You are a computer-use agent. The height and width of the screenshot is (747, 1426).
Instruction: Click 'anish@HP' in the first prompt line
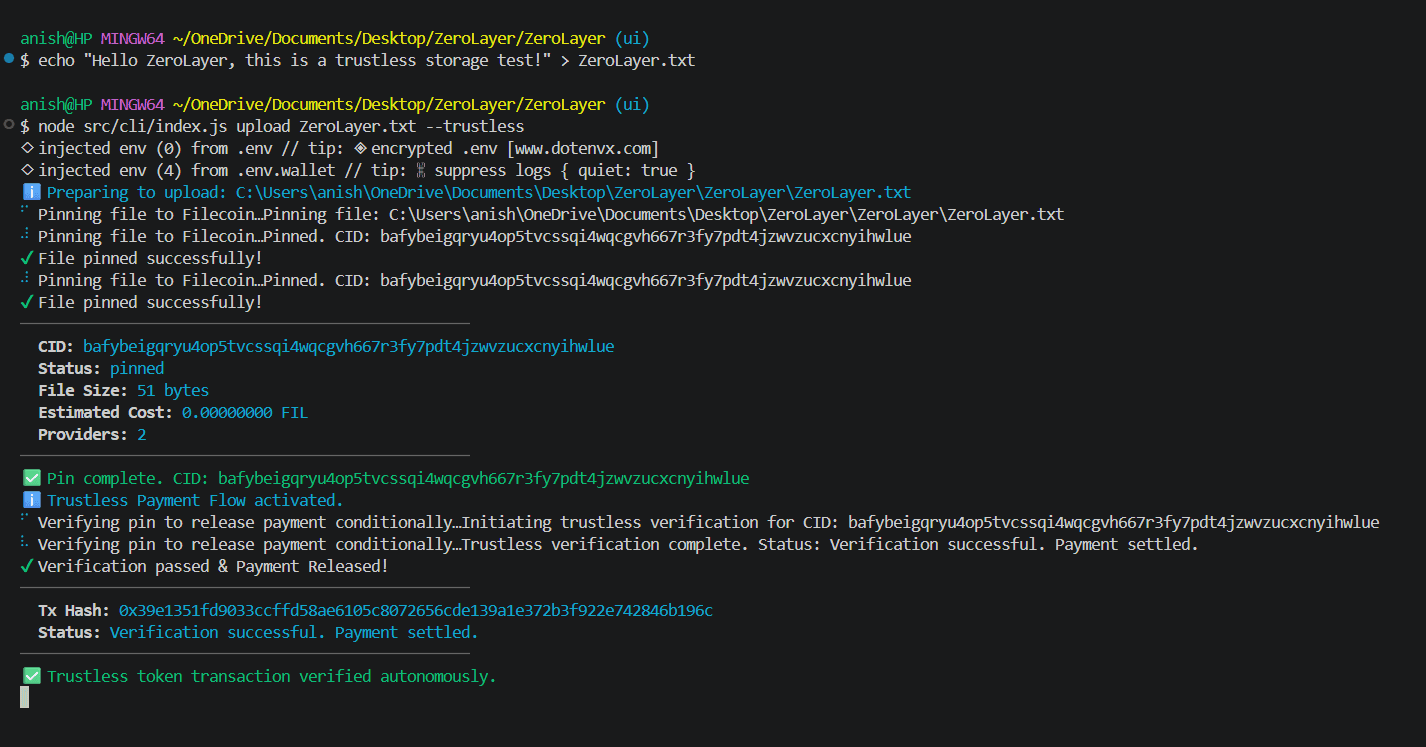pos(56,38)
